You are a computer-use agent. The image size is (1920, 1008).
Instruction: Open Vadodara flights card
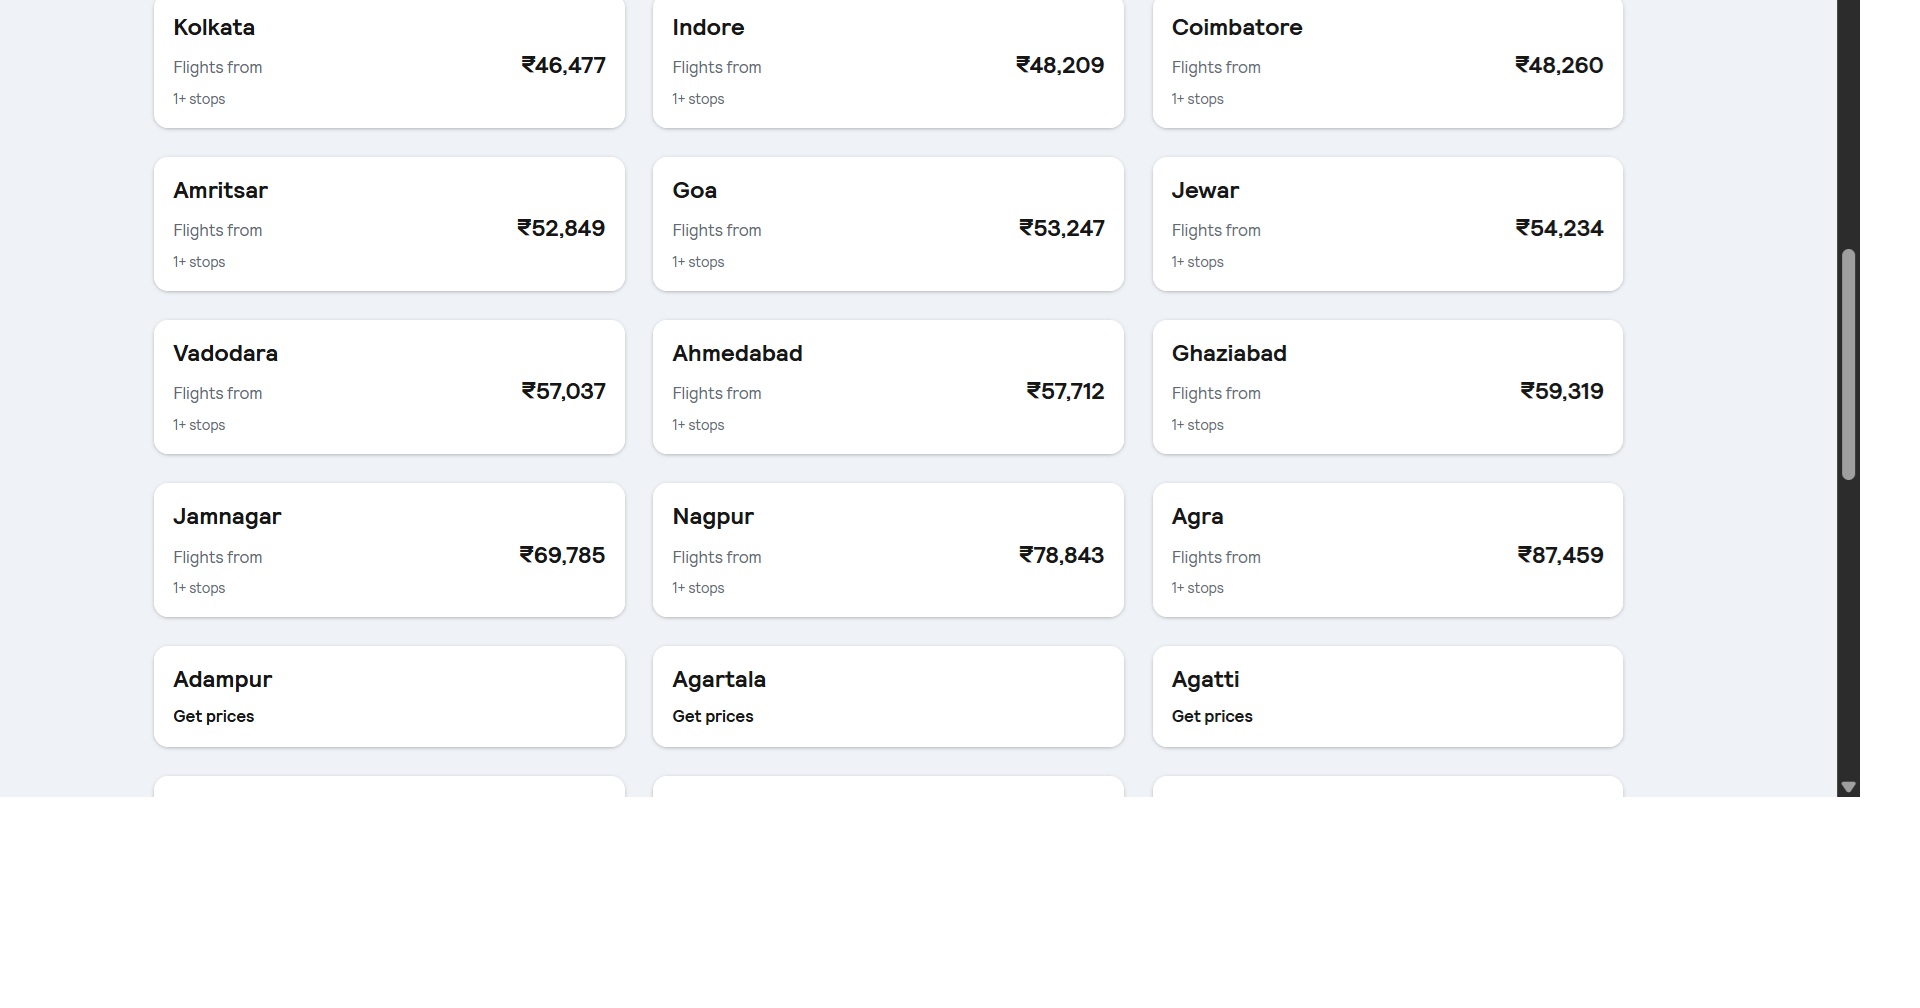[x=389, y=387]
